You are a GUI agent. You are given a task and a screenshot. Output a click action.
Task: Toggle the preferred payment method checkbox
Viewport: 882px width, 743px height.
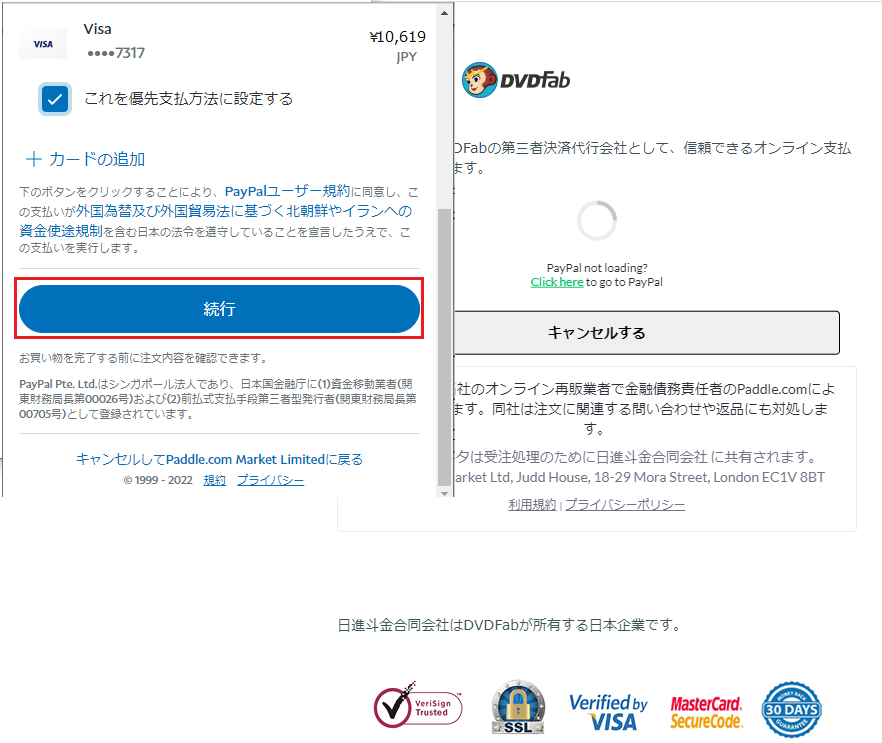coord(55,99)
